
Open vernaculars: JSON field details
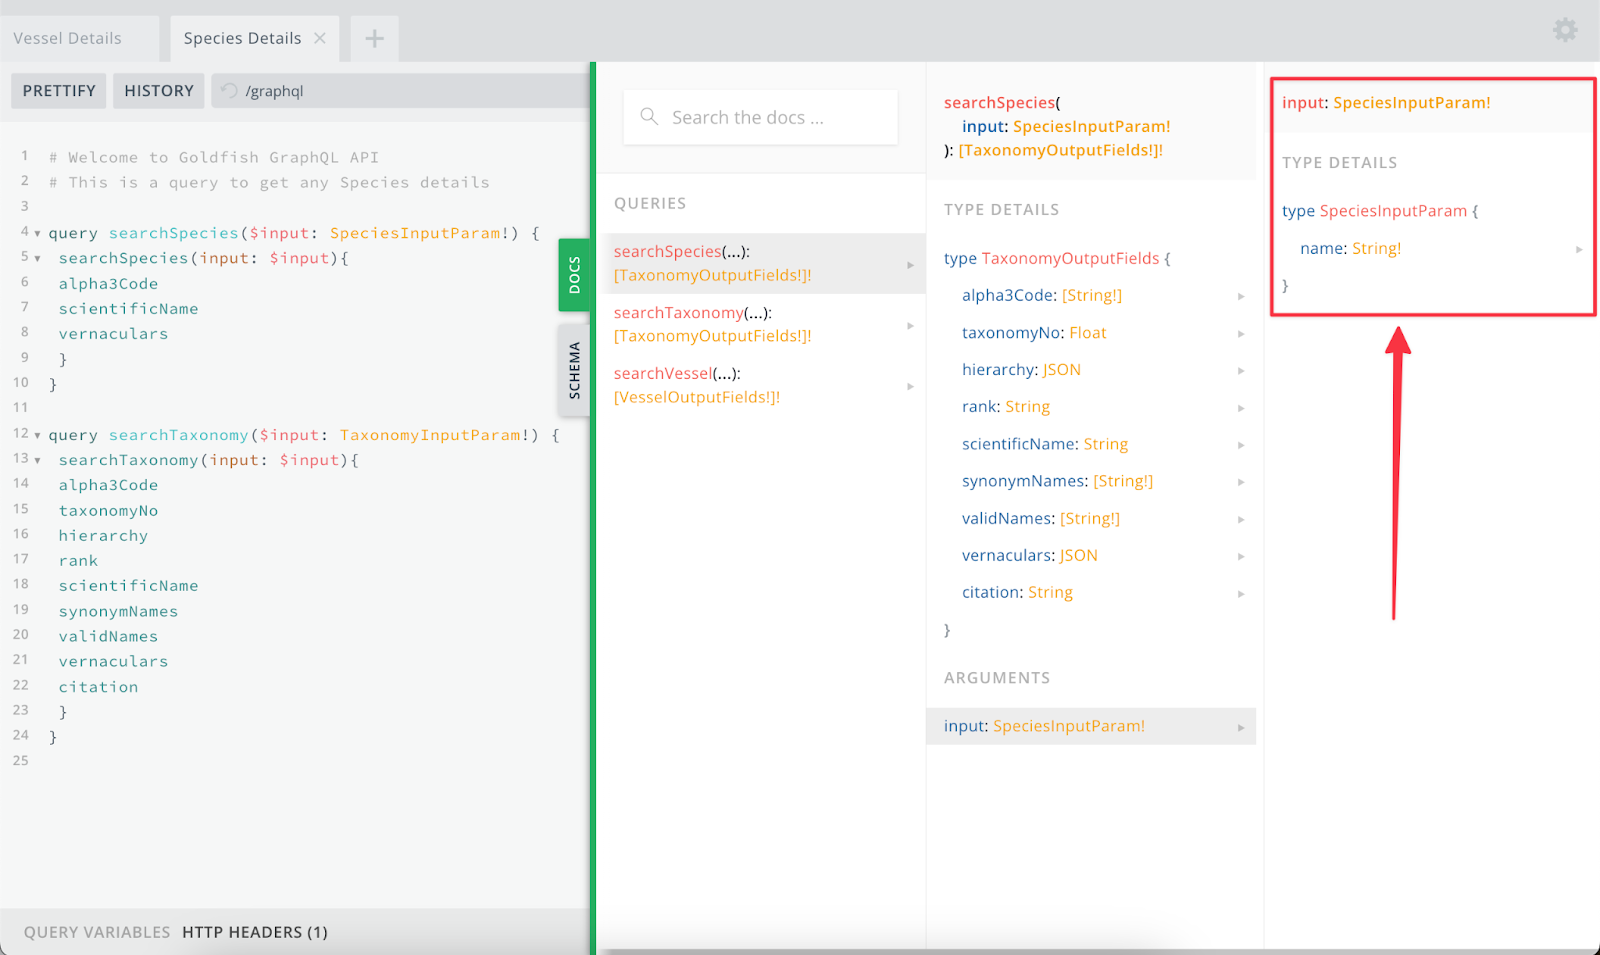pyautogui.click(x=1091, y=556)
